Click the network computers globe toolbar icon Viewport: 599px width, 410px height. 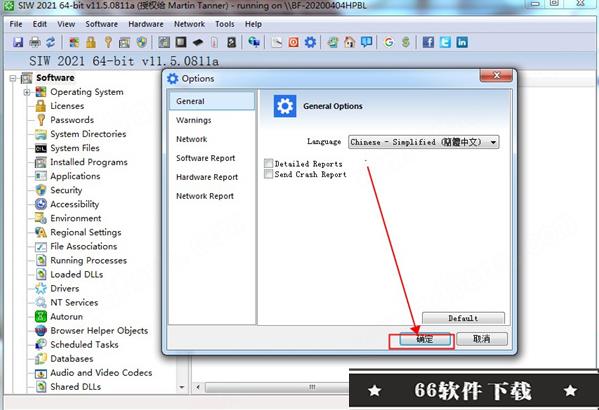pyautogui.click(x=254, y=42)
